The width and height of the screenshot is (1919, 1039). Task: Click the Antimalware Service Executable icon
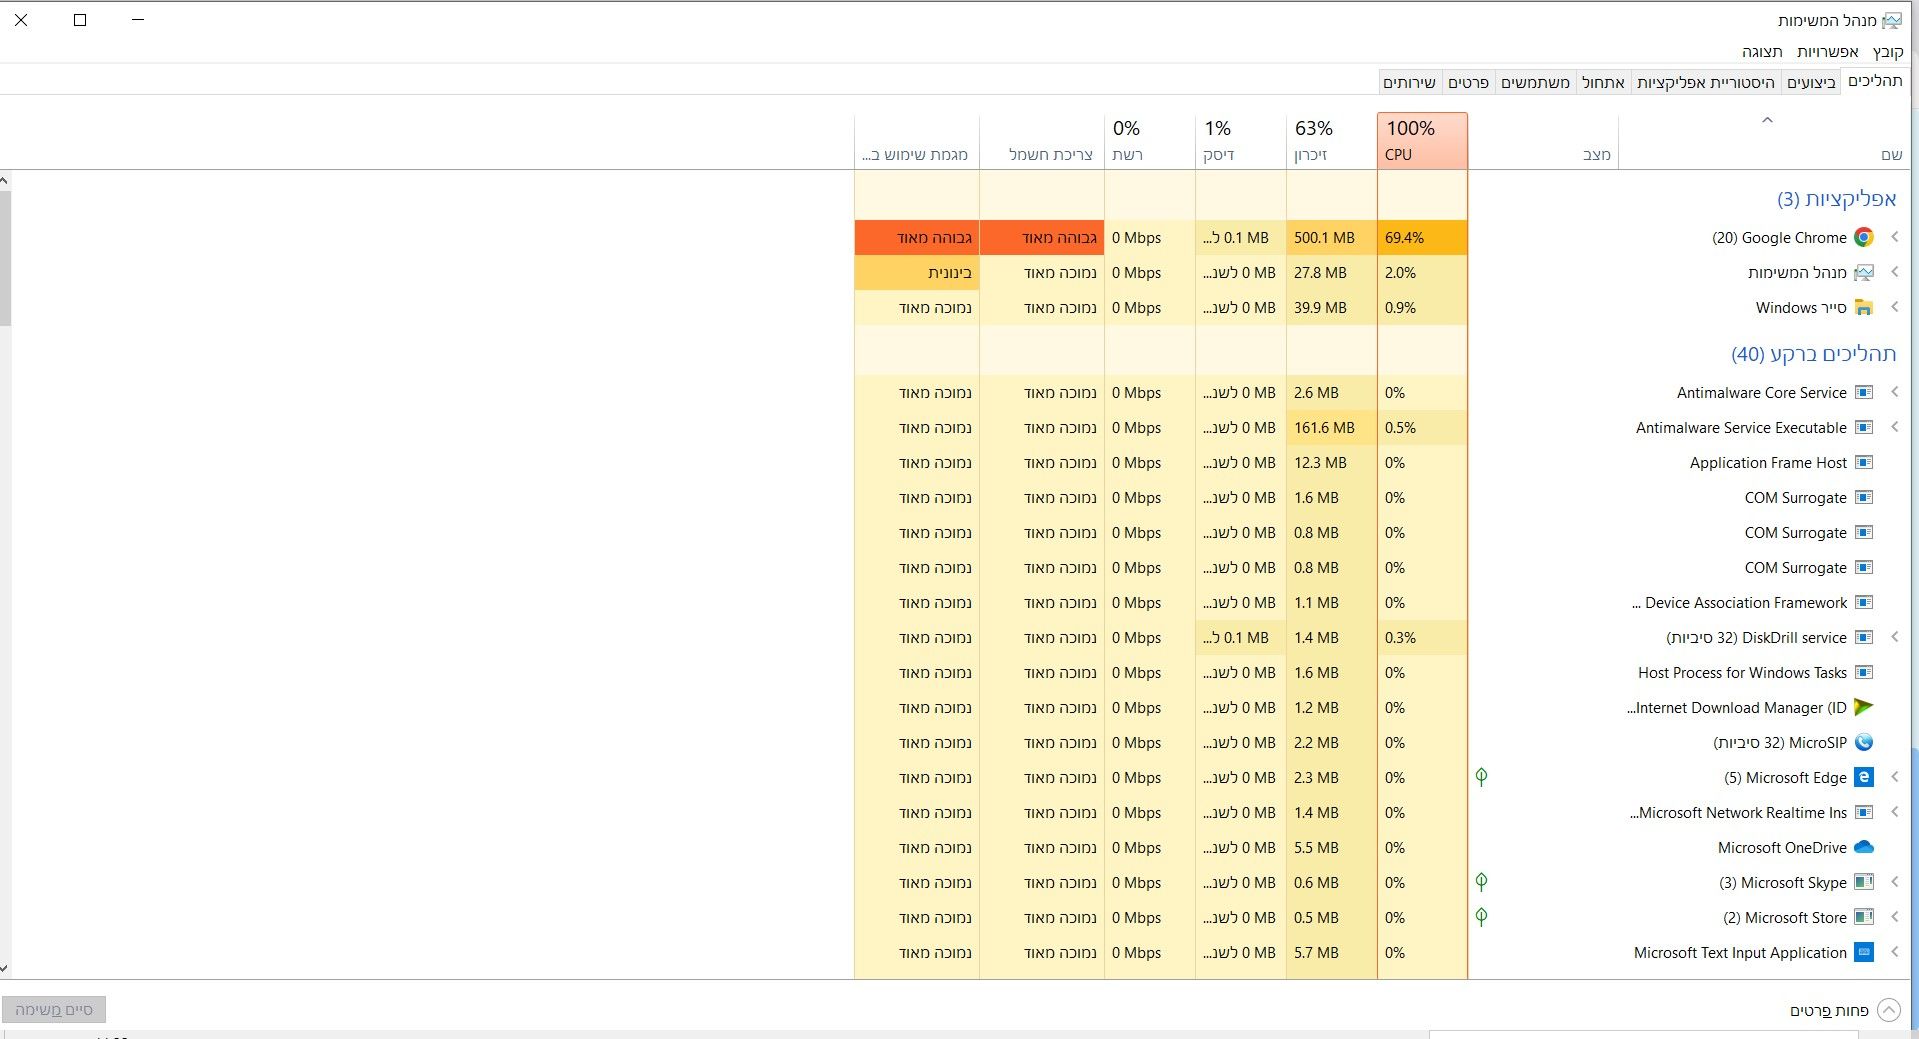click(1863, 427)
